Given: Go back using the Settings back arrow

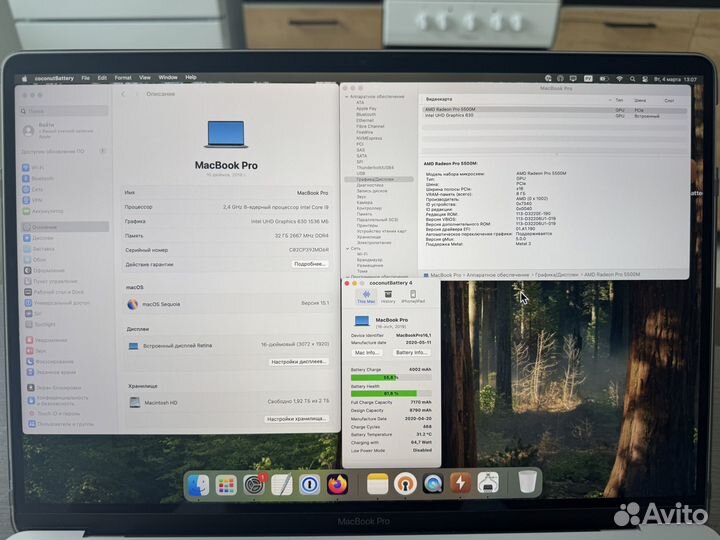Looking at the screenshot, I should point(123,94).
